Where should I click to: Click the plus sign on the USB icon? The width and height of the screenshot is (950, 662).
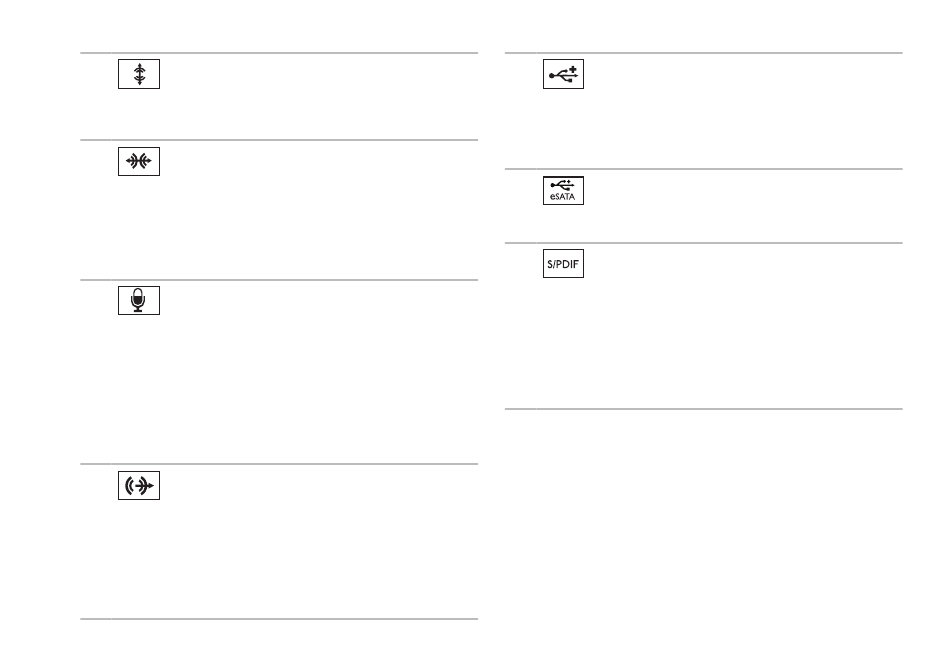573,69
